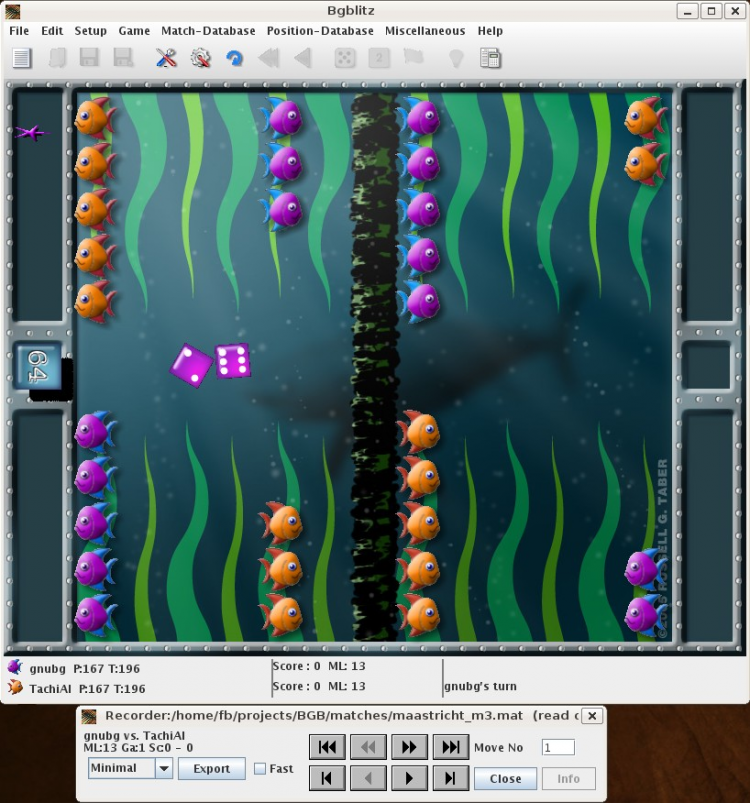Viewport: 750px width, 803px height.
Task: Fast-forward with the double right arrow button
Action: pos(409,746)
